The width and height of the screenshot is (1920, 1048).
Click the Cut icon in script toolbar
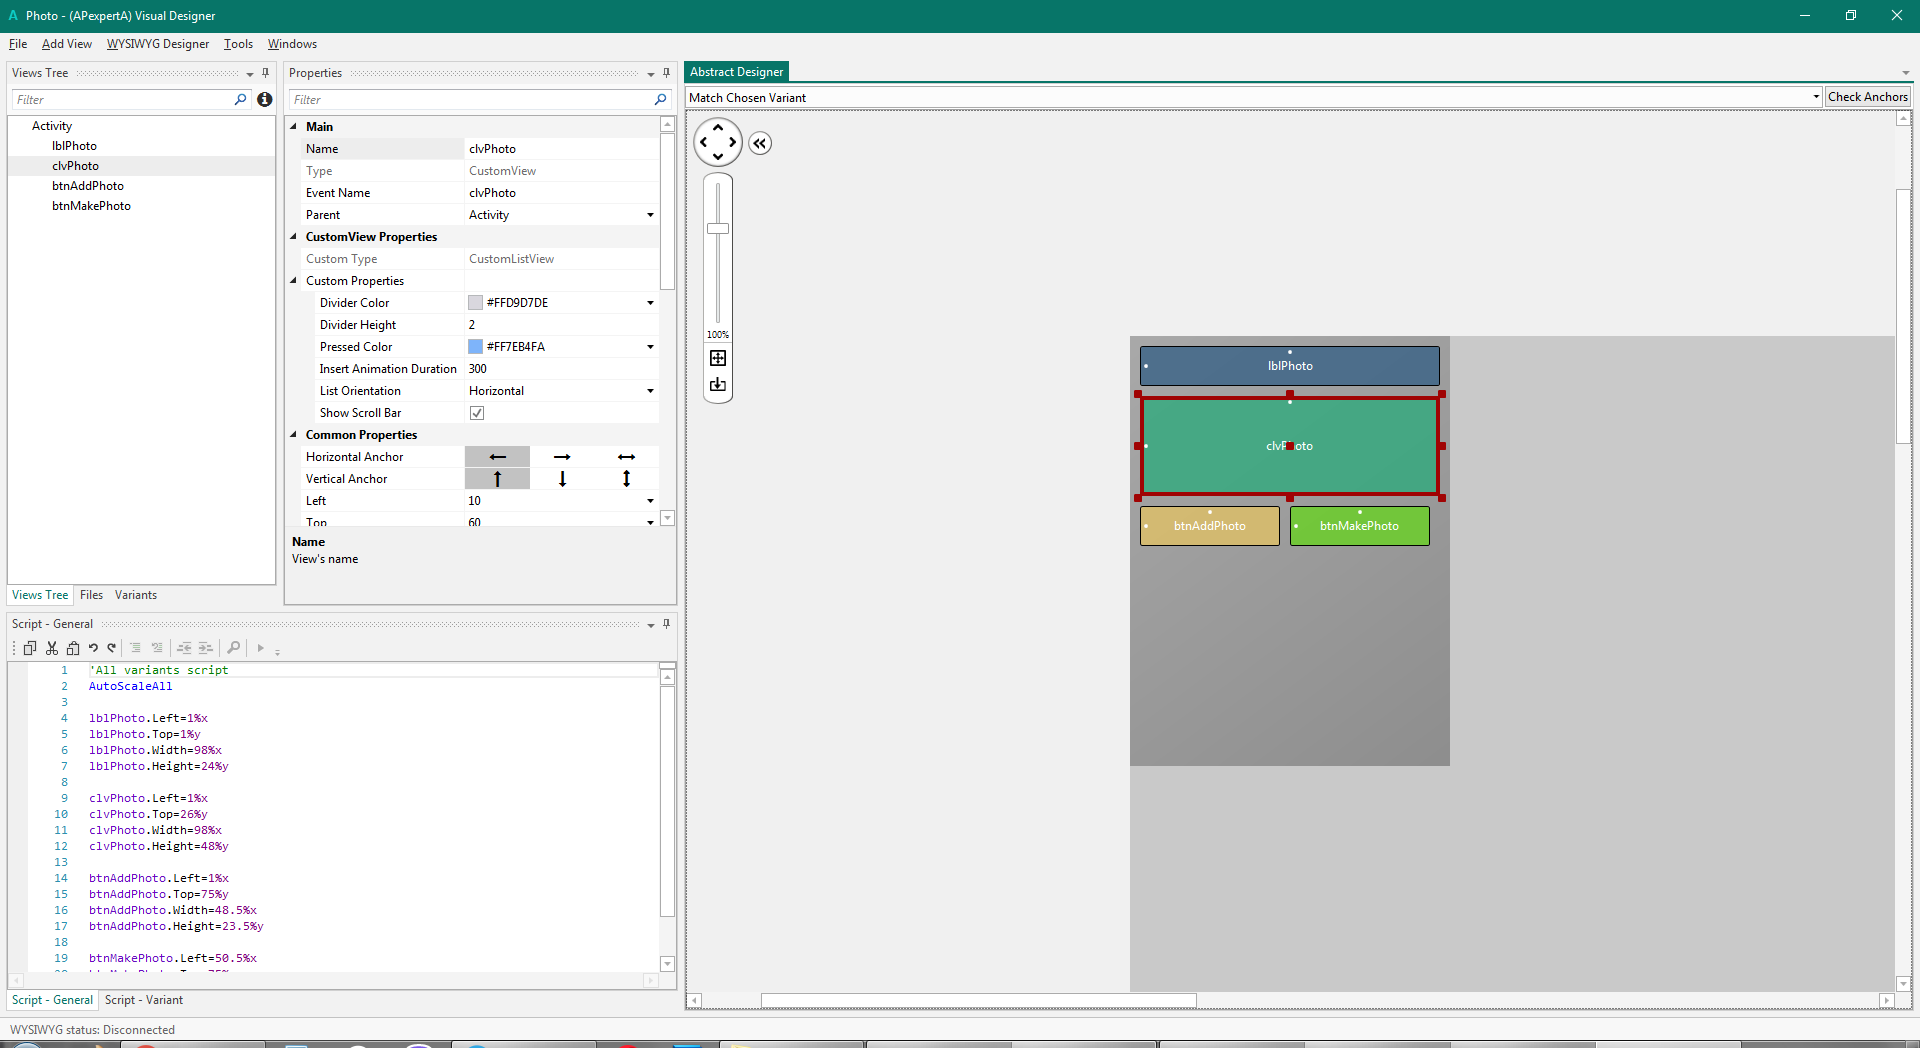[x=51, y=648]
